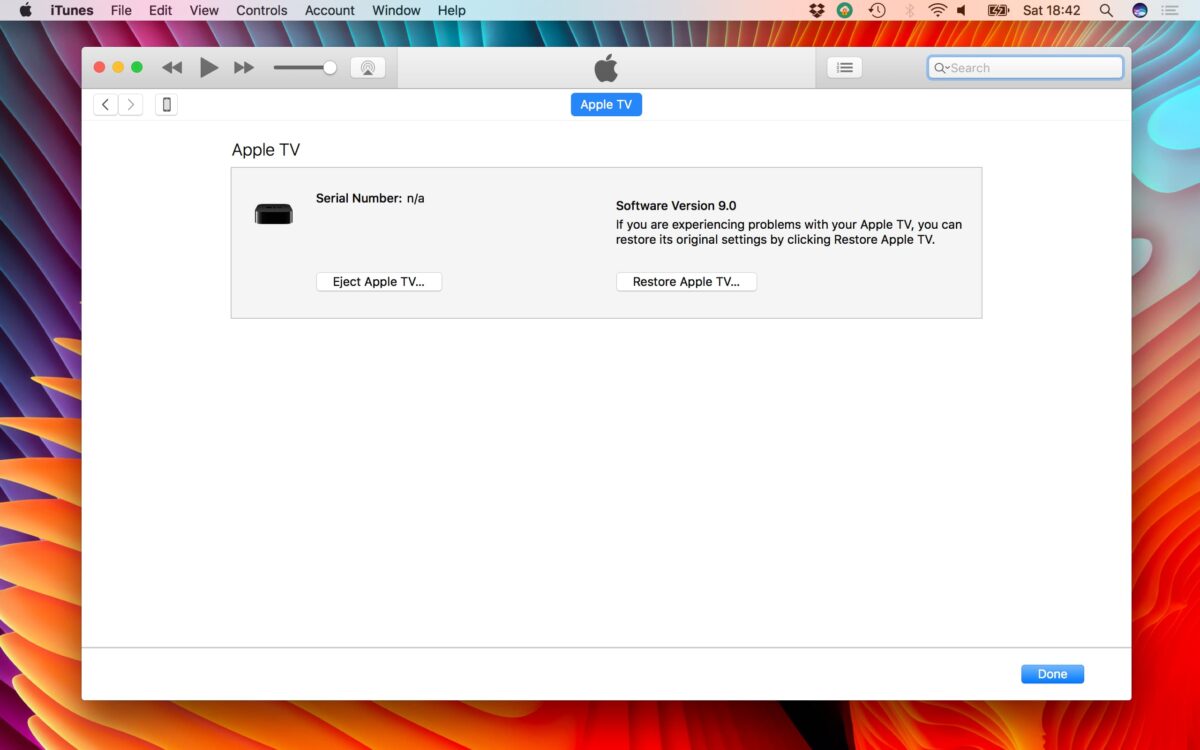The image size is (1200, 750).
Task: Go back with the left chevron
Action: point(106,105)
